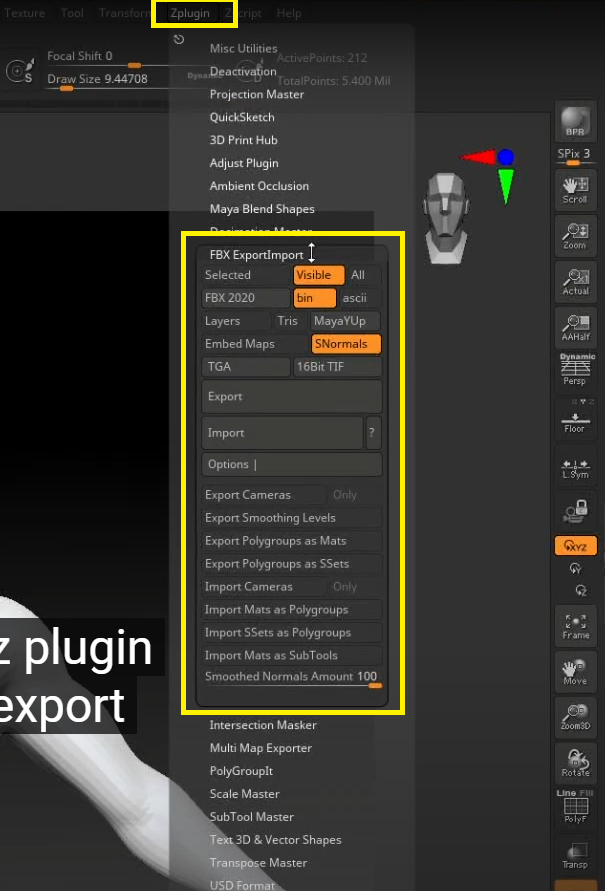605x891 pixels.
Task: Toggle the Layers option
Action: [x=235, y=321]
